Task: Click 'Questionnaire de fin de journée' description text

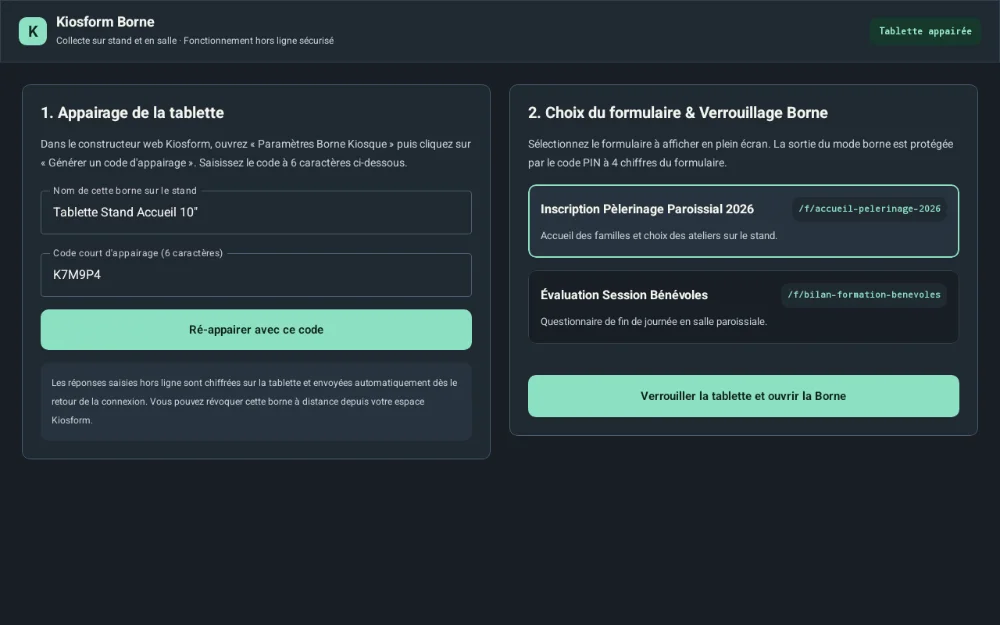Action: (654, 321)
